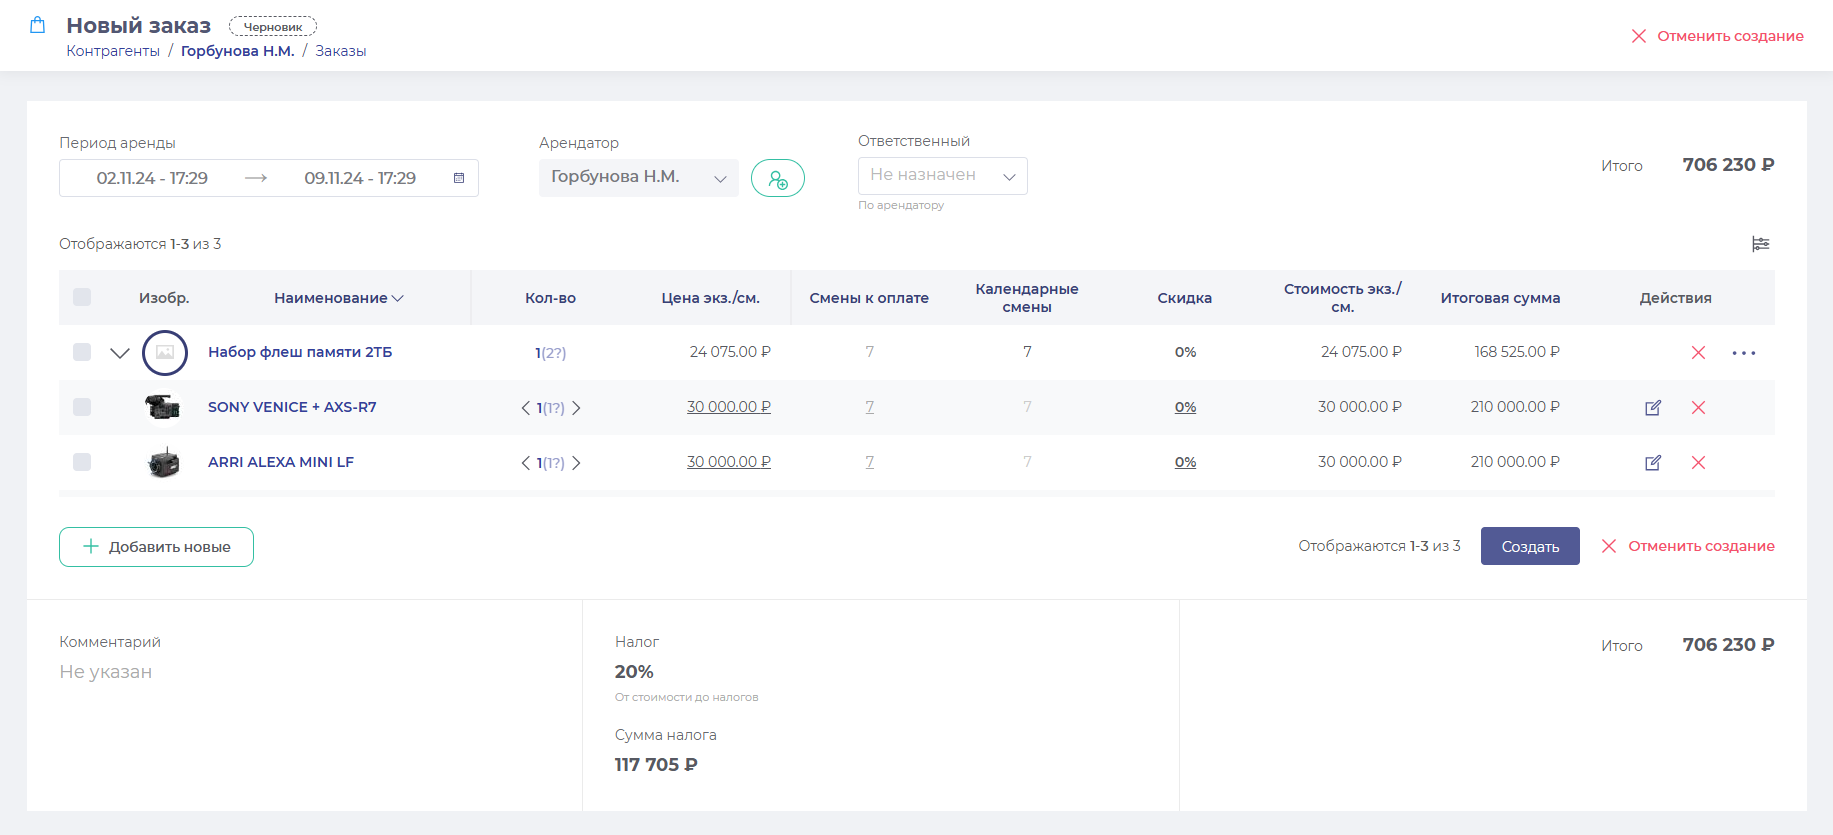Click the Добавить новые button

point(156,547)
